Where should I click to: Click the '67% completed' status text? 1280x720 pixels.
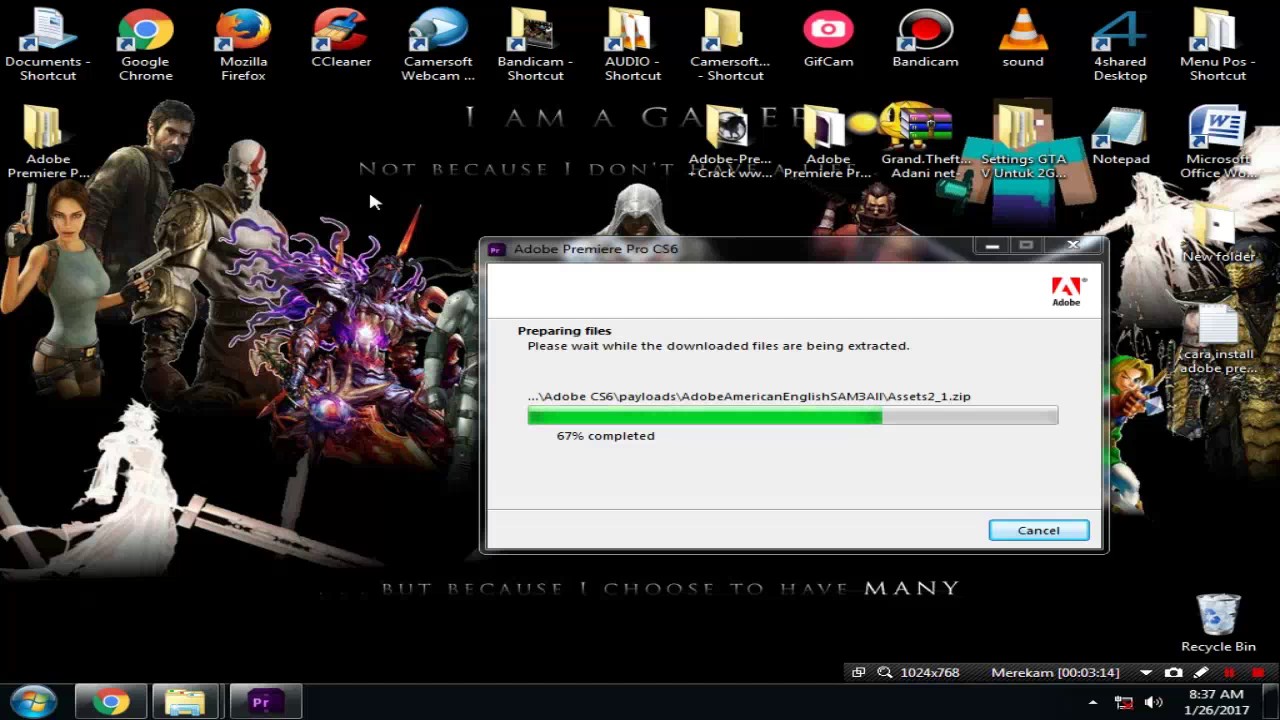coord(606,436)
